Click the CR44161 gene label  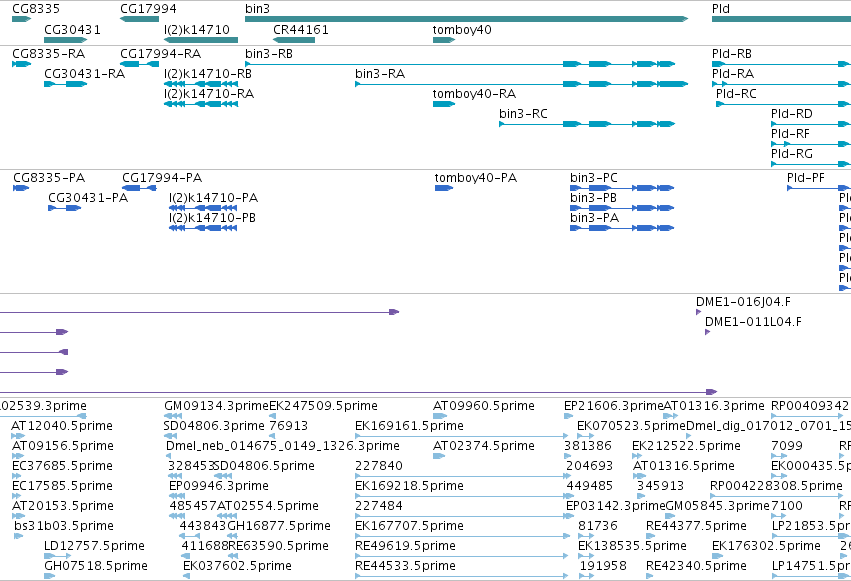pos(301,29)
